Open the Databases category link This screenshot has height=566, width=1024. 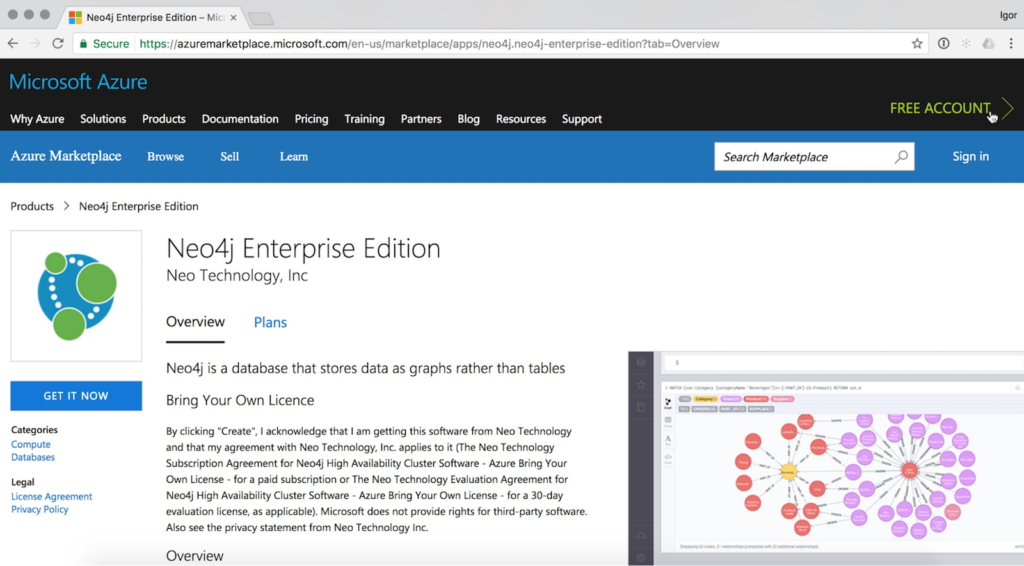[x=33, y=457]
